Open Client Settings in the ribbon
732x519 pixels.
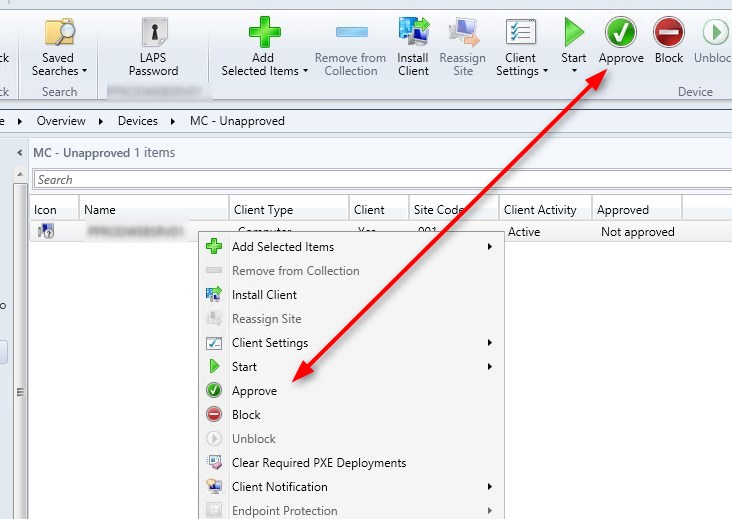(521, 31)
